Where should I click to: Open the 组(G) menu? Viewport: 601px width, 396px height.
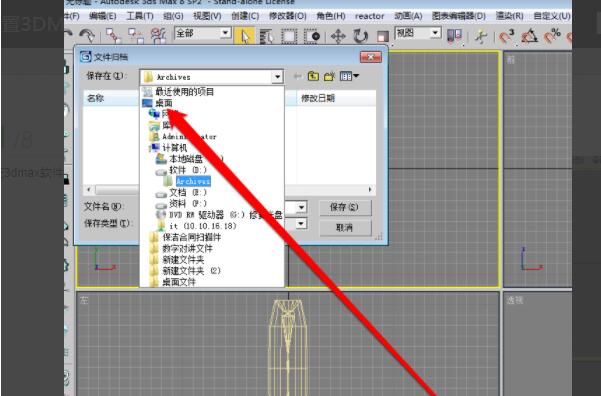[173, 16]
